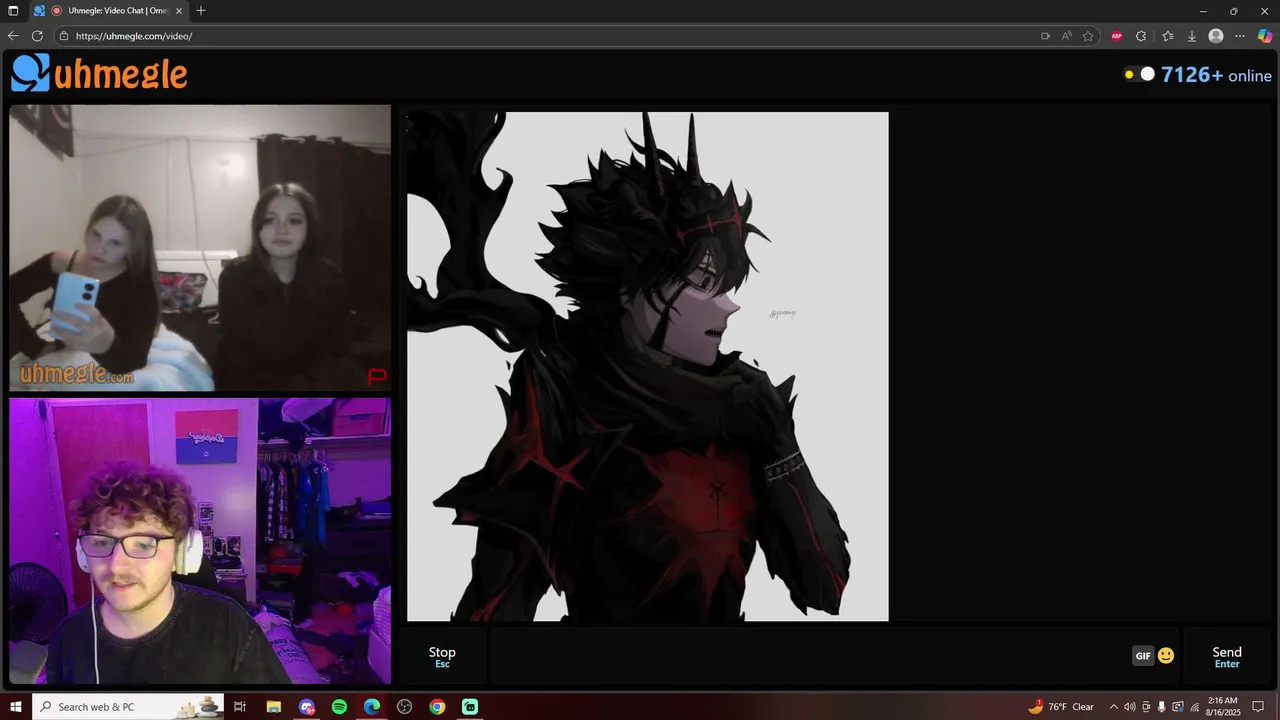The height and width of the screenshot is (720, 1280).
Task: Open the notification center
Action: click(x=1258, y=707)
